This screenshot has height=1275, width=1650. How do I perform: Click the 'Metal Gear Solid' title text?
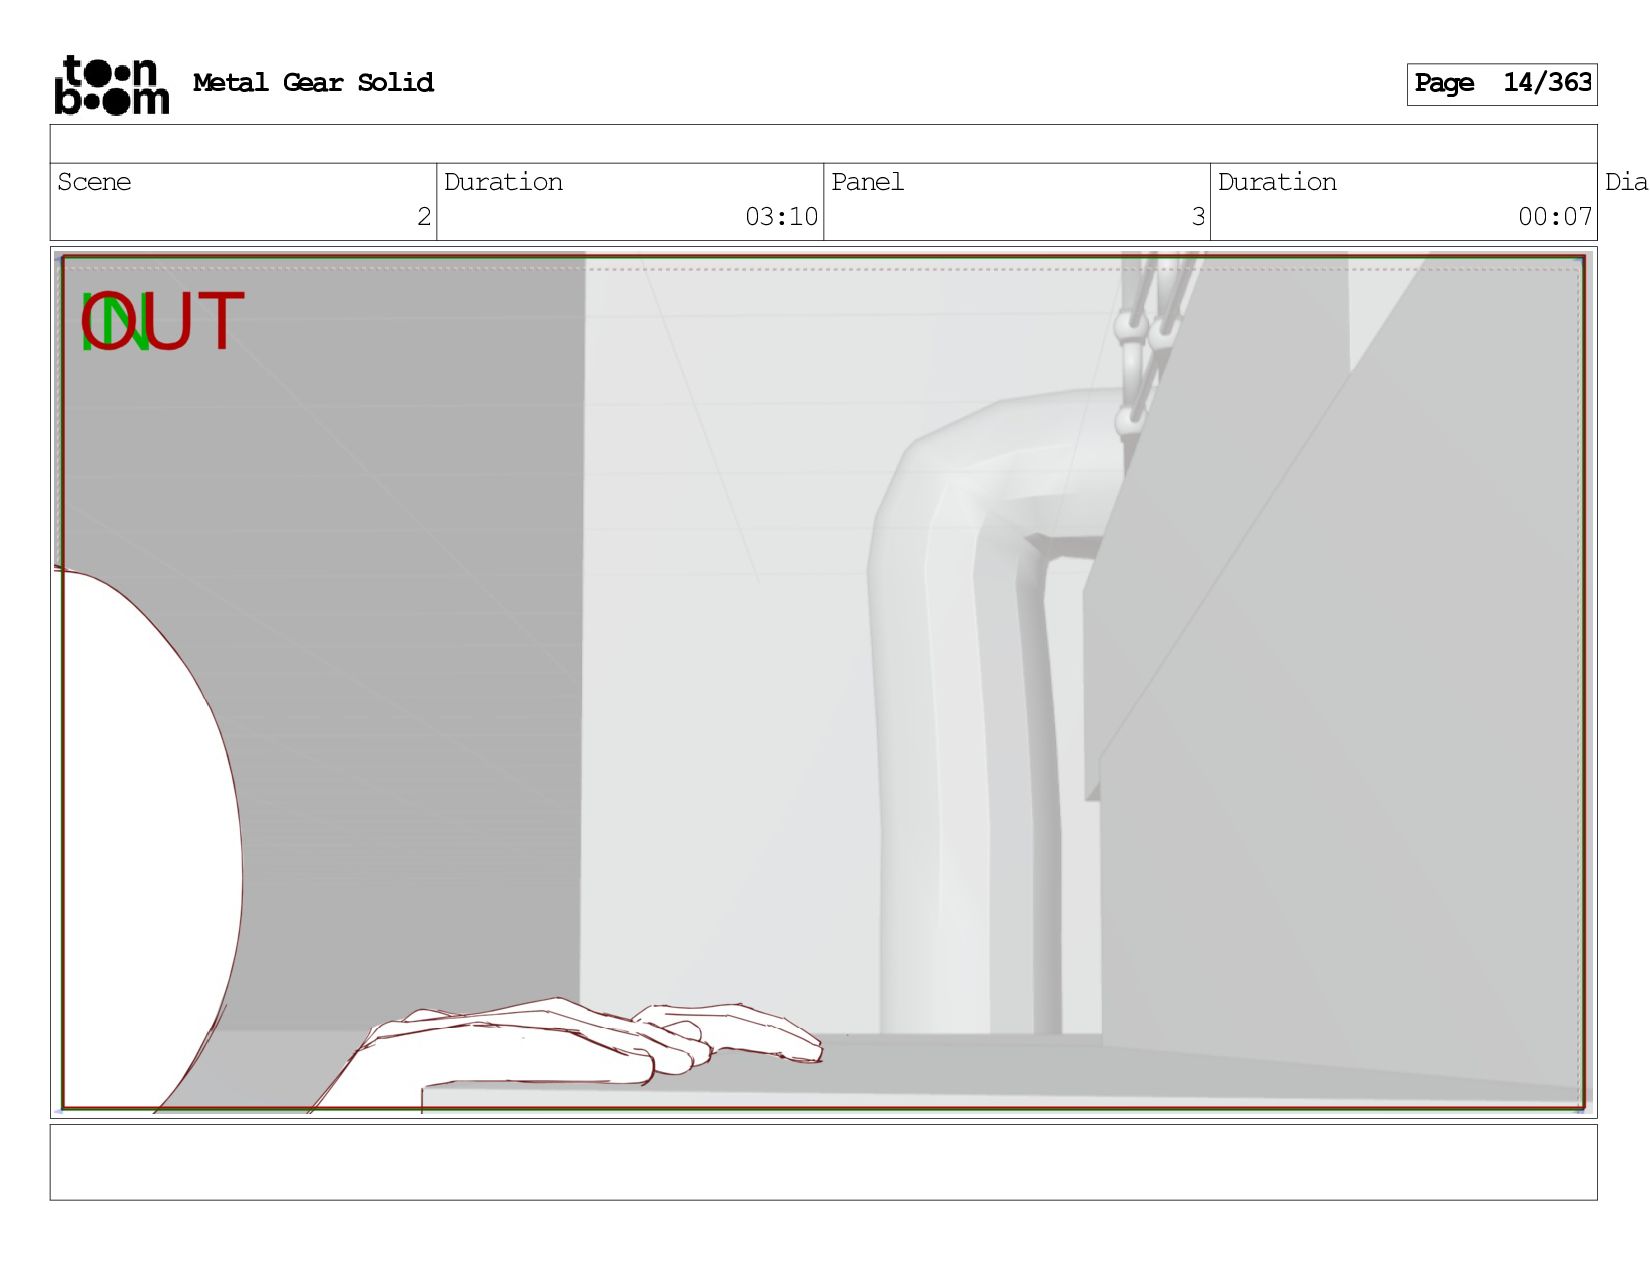pyautogui.click(x=313, y=83)
